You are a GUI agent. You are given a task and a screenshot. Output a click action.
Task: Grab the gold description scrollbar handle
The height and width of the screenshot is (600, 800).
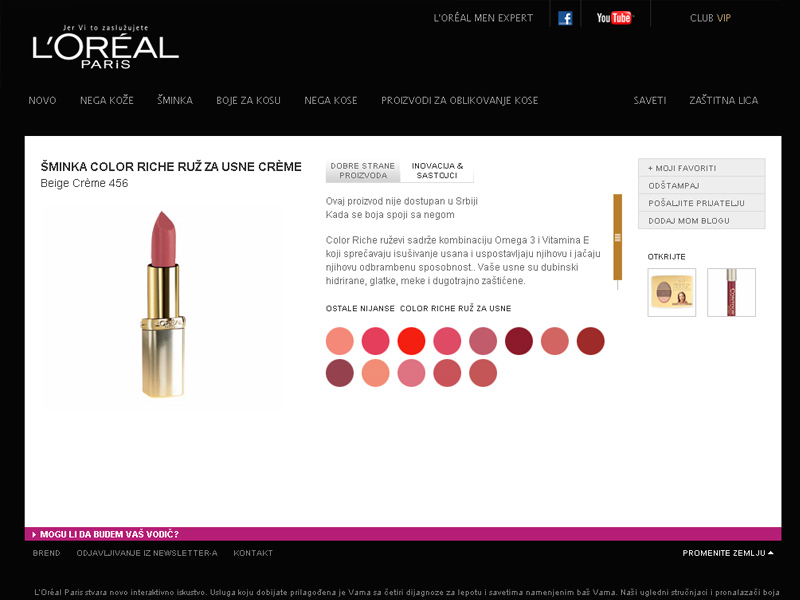click(x=617, y=237)
